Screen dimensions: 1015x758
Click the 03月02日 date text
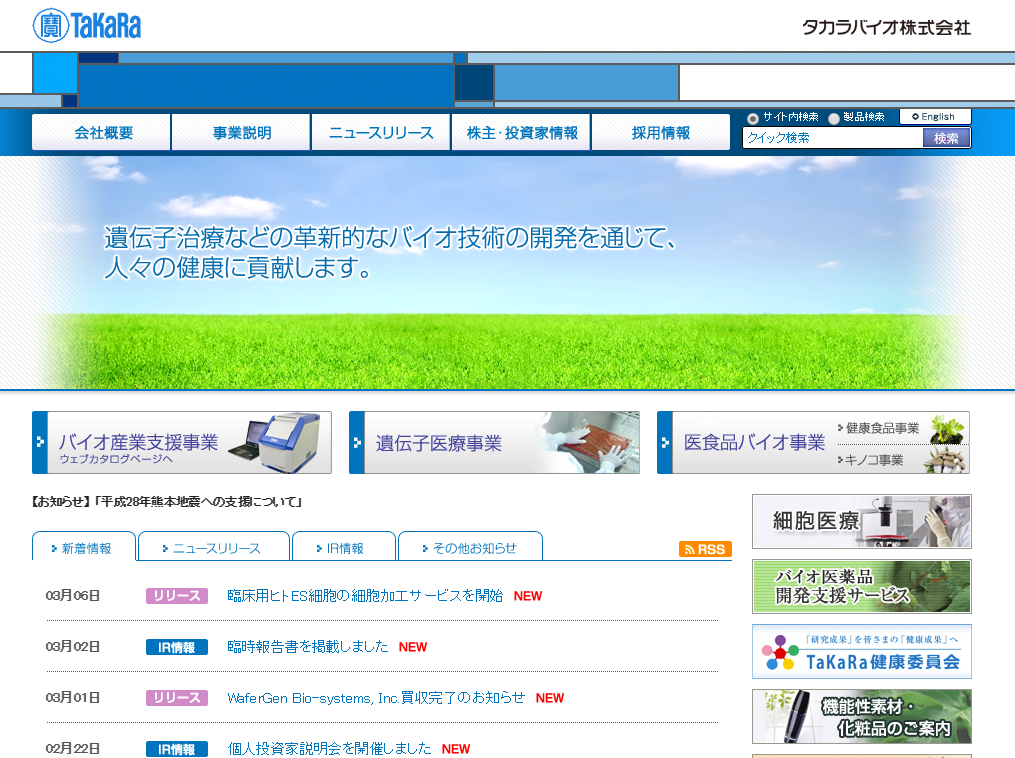coord(72,647)
